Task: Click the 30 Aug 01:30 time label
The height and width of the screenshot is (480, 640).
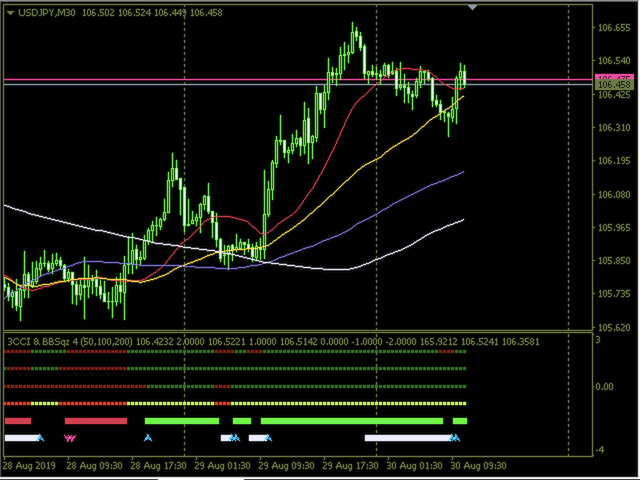Action: 415,466
